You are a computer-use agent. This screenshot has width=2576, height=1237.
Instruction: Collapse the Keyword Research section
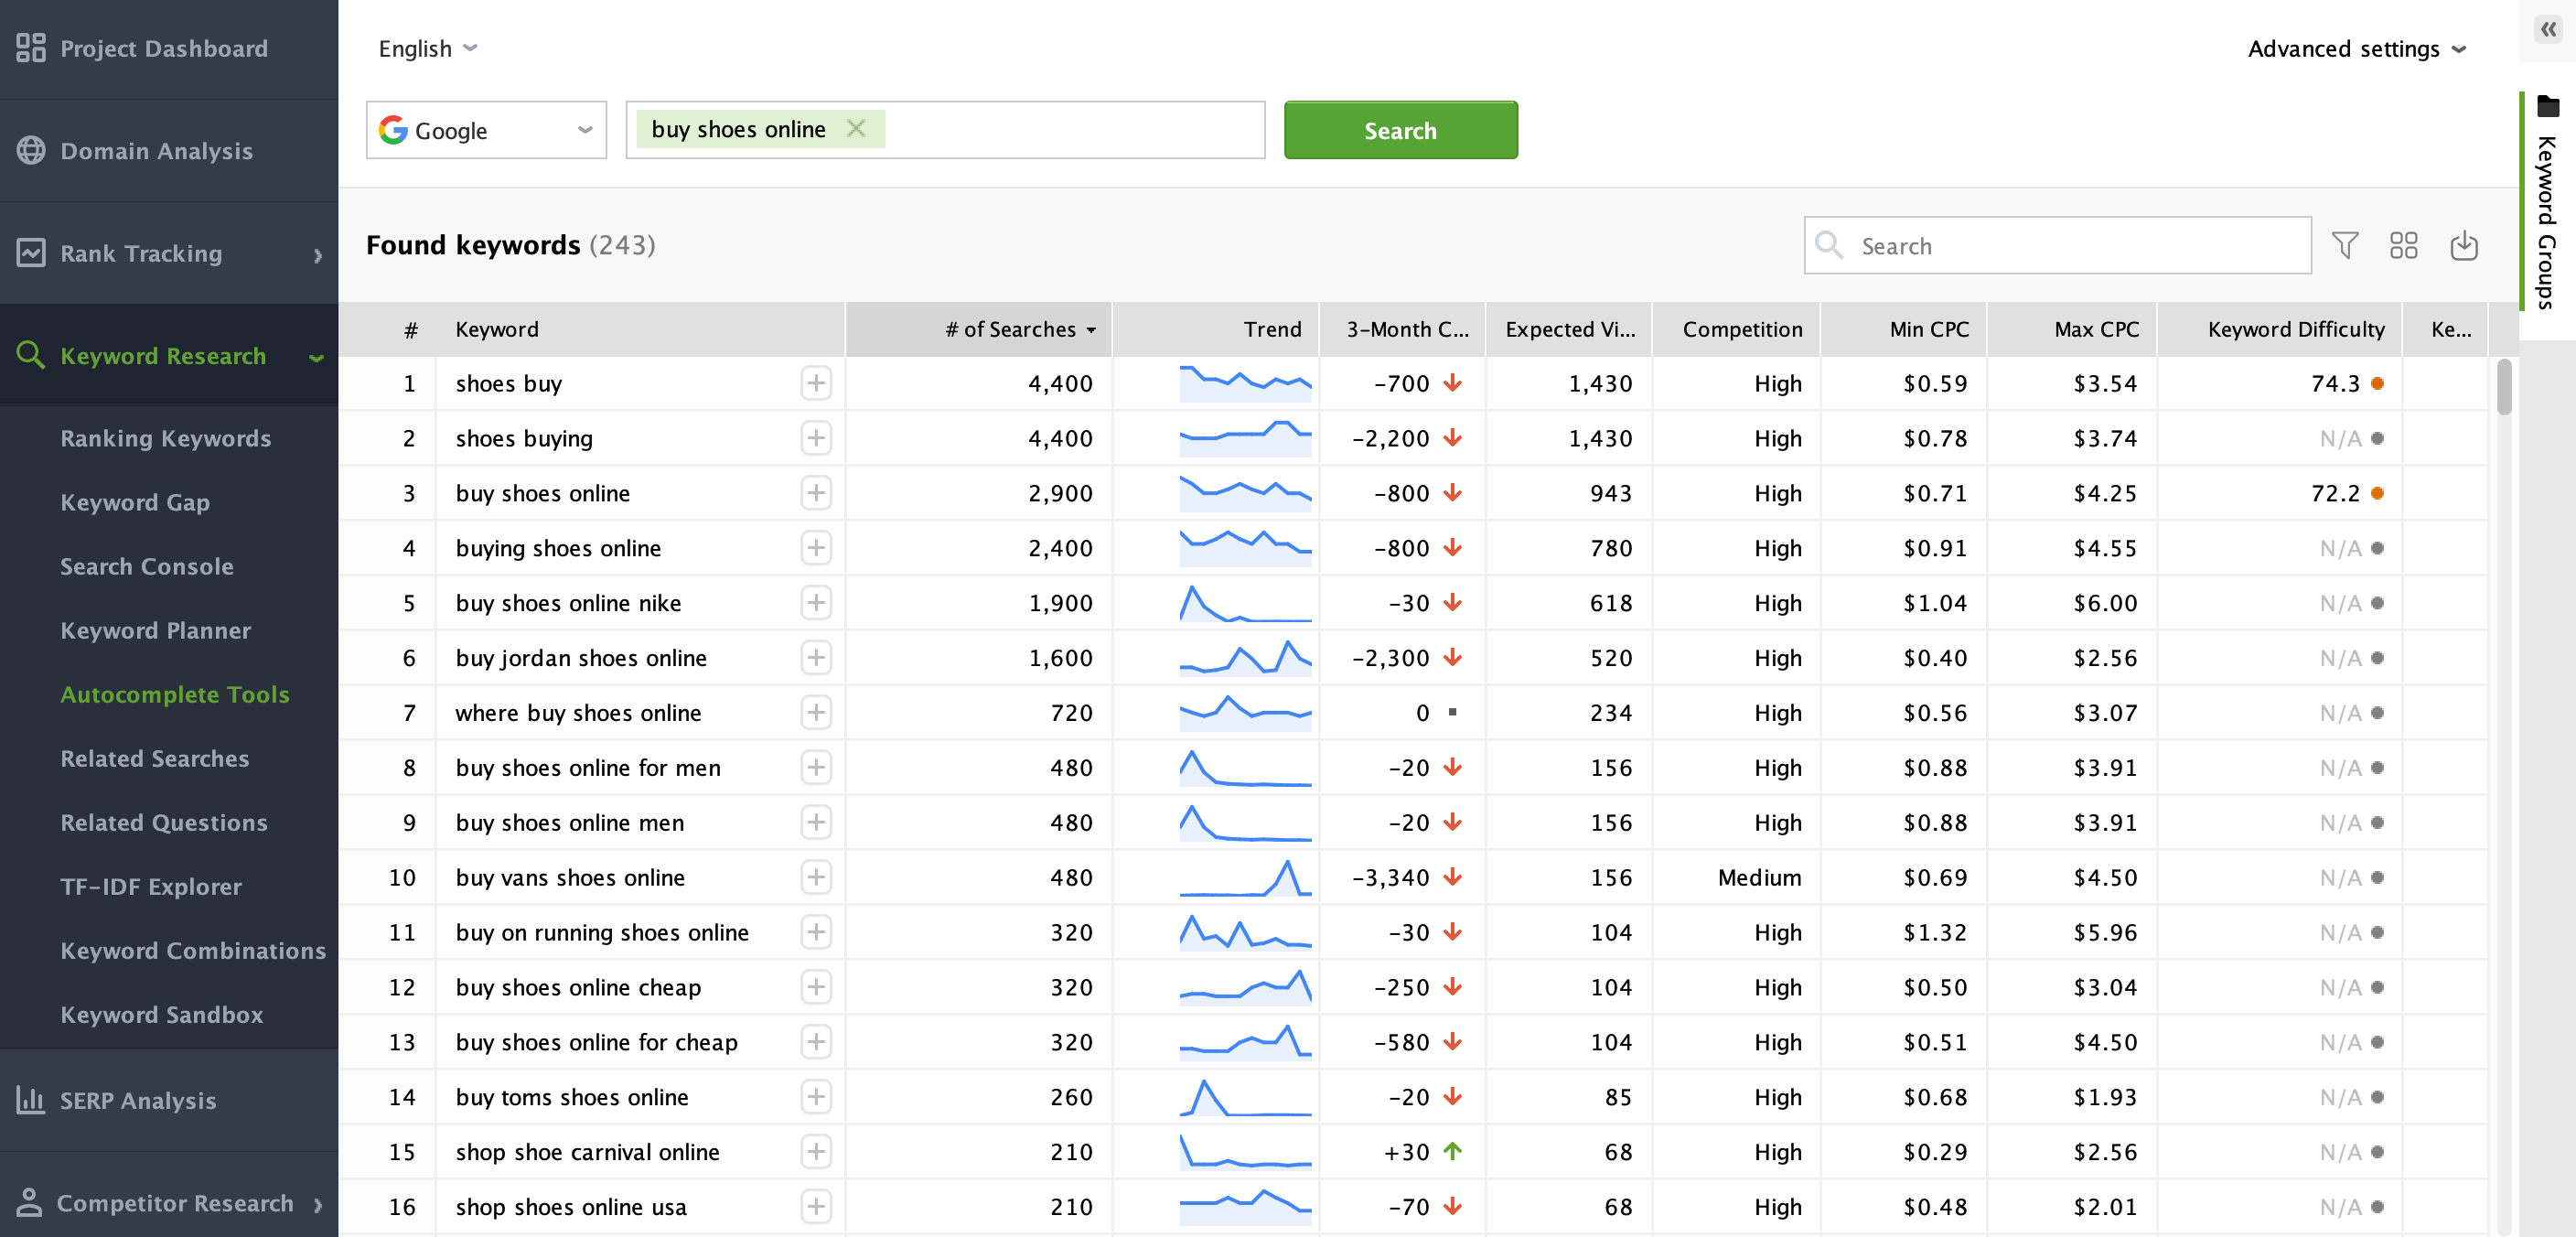point(317,357)
